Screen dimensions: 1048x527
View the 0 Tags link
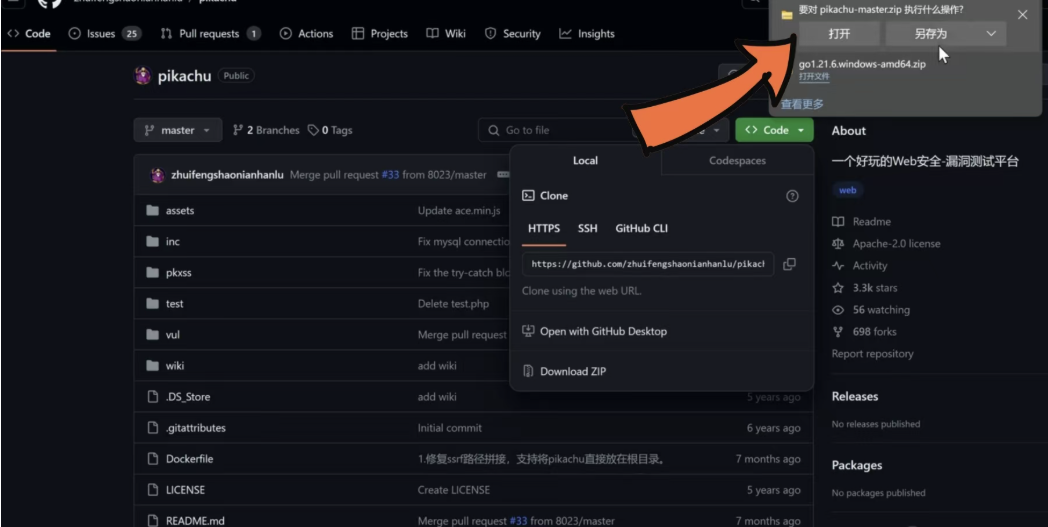(330, 130)
